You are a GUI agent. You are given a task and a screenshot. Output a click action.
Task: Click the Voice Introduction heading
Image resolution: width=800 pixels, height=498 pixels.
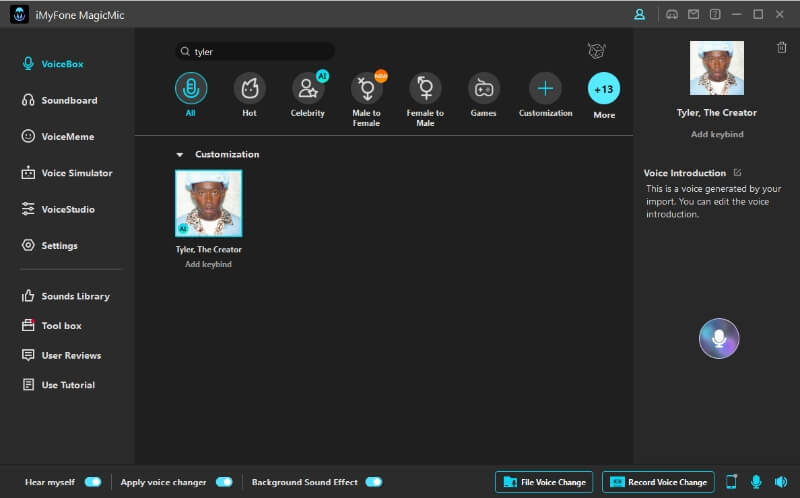(x=684, y=172)
